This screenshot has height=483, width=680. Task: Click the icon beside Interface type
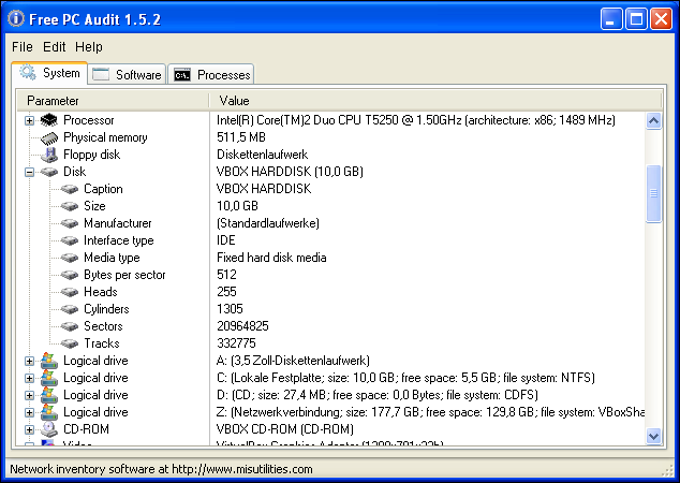pyautogui.click(x=69, y=241)
